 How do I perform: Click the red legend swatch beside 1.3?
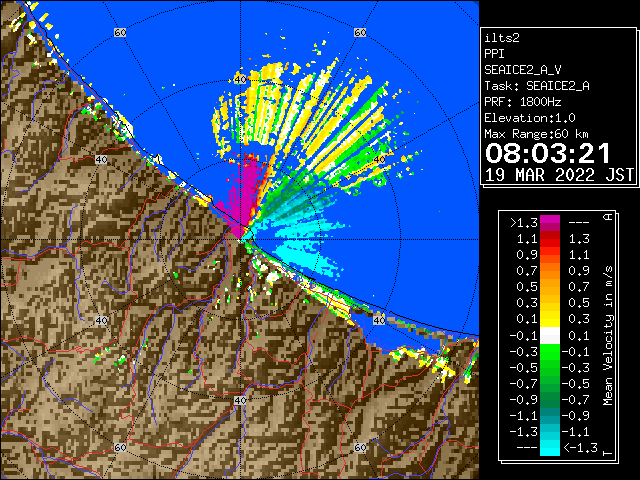[x=550, y=239]
